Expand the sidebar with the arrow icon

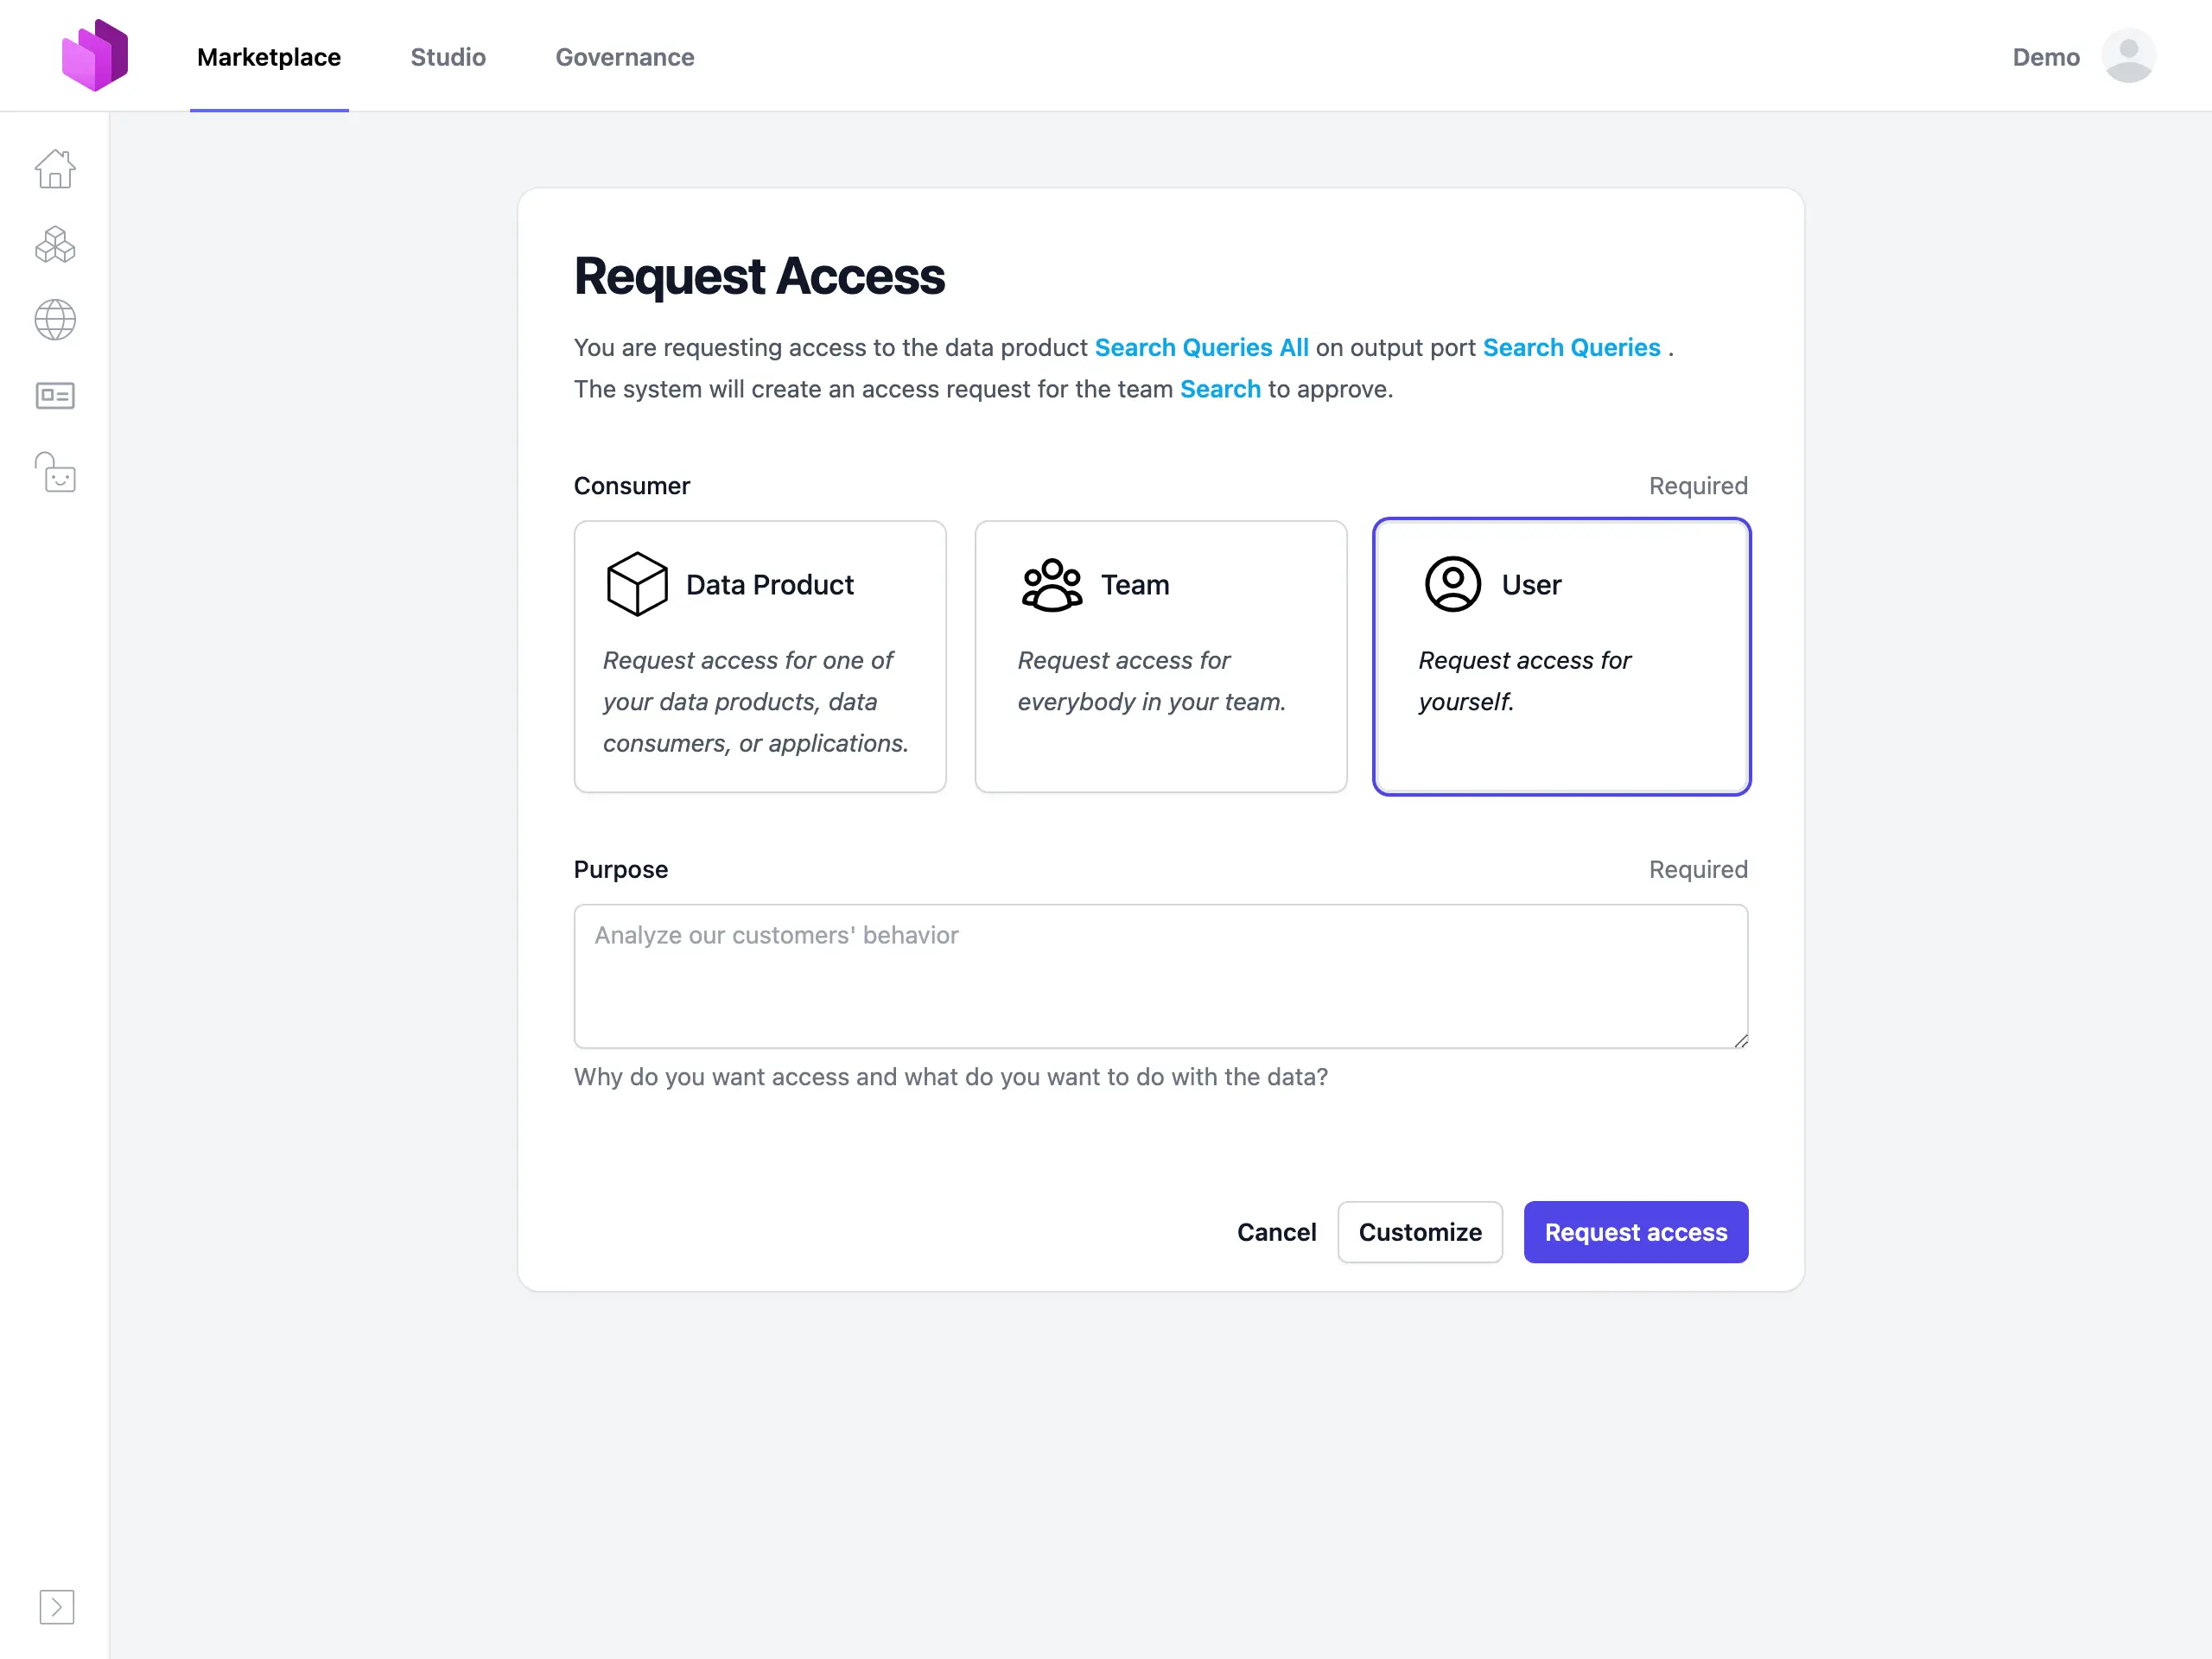point(57,1607)
